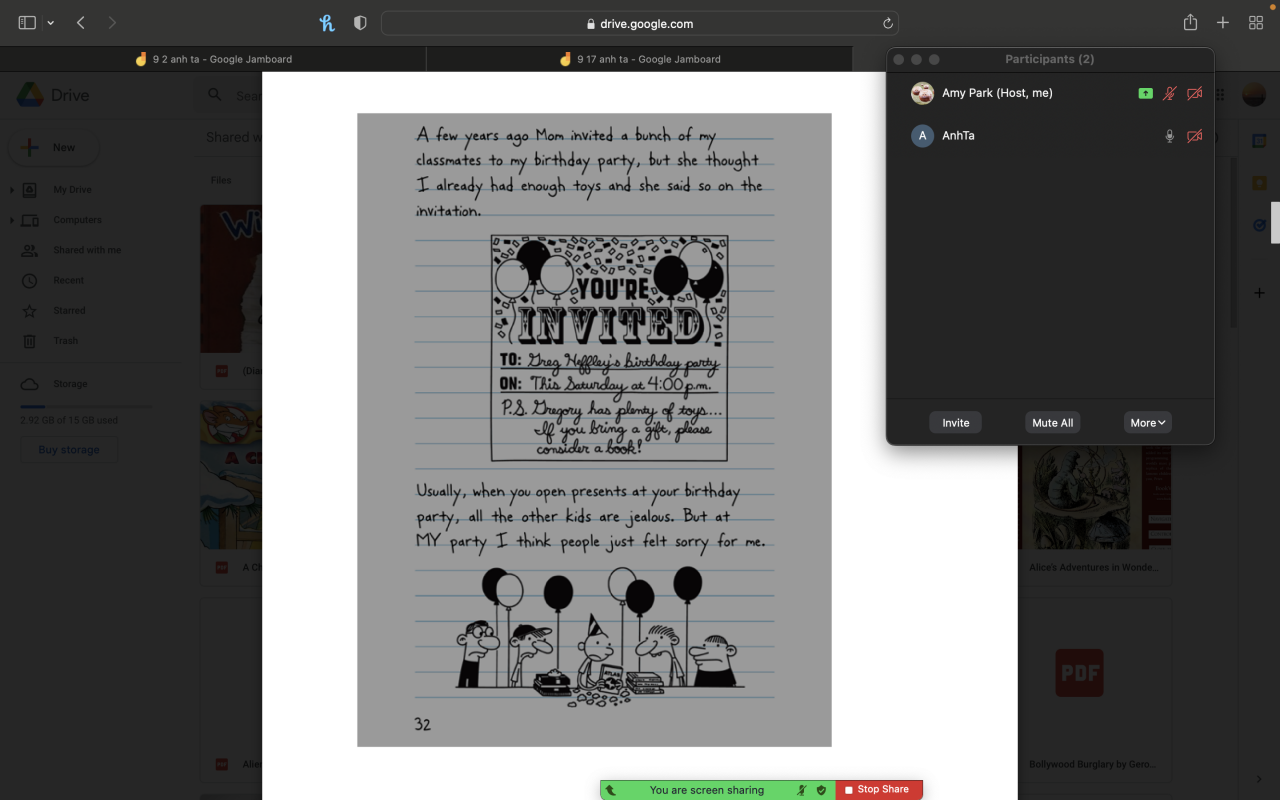Open Google Keep in the Drive side panel
Viewport: 1280px width, 800px height.
[1259, 183]
